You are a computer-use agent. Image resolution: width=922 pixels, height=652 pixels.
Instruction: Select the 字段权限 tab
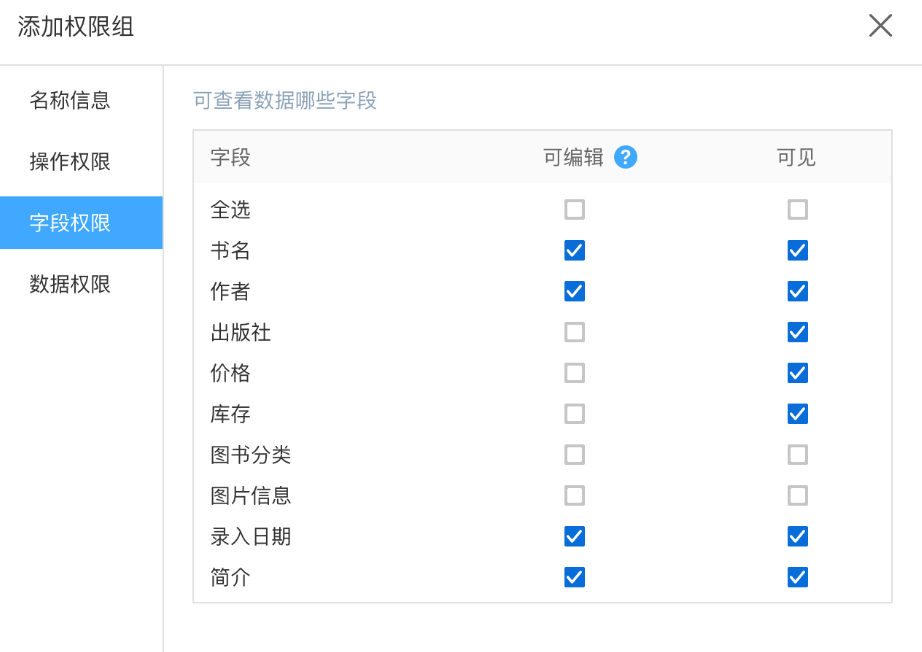pyautogui.click(x=70, y=223)
